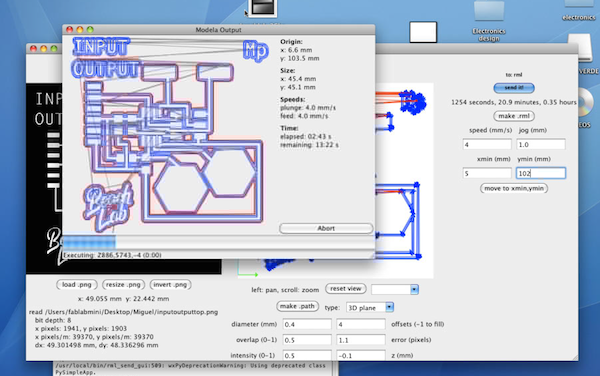Click the 'make .rml' button
This screenshot has height=376, width=600.
tap(514, 116)
